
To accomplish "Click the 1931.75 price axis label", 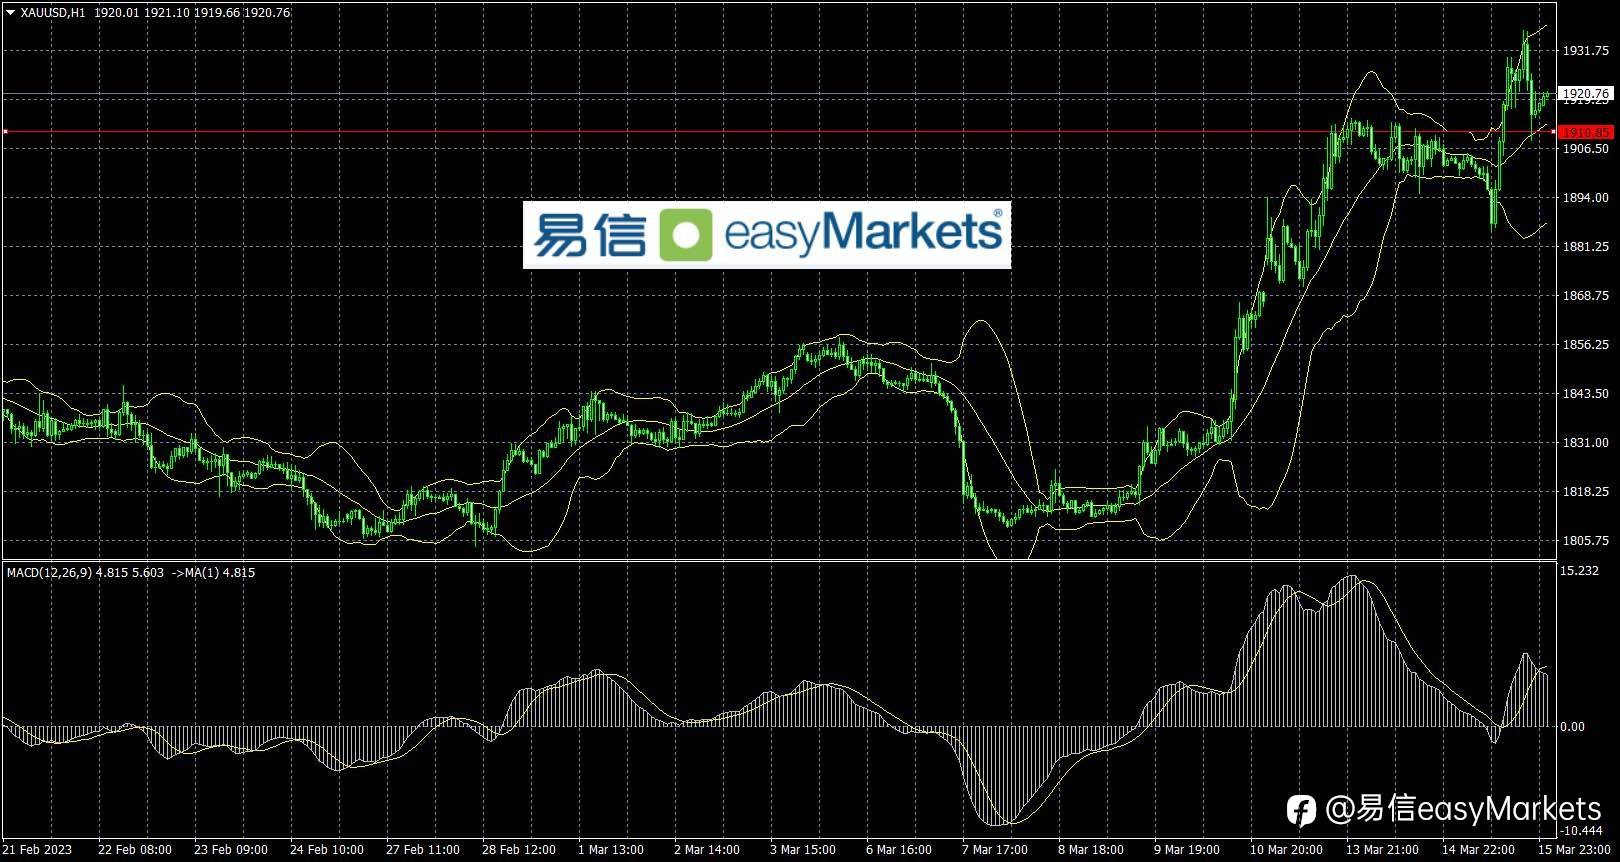I will click(1586, 51).
